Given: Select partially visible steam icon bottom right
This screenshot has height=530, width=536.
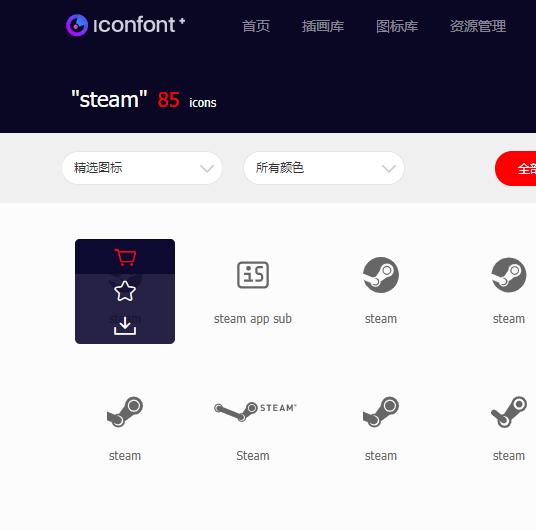Looking at the screenshot, I should (509, 412).
